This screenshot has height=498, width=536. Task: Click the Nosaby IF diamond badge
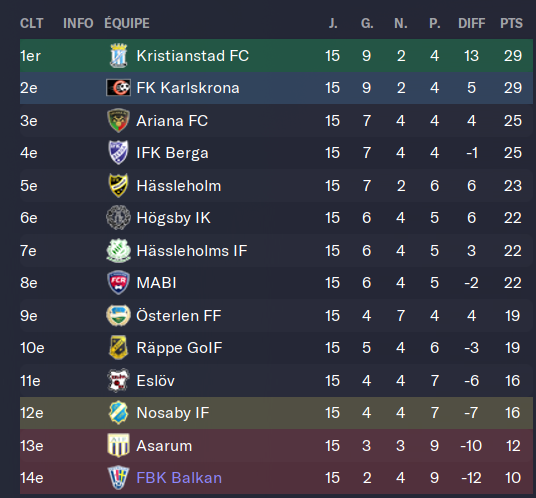click(x=118, y=413)
